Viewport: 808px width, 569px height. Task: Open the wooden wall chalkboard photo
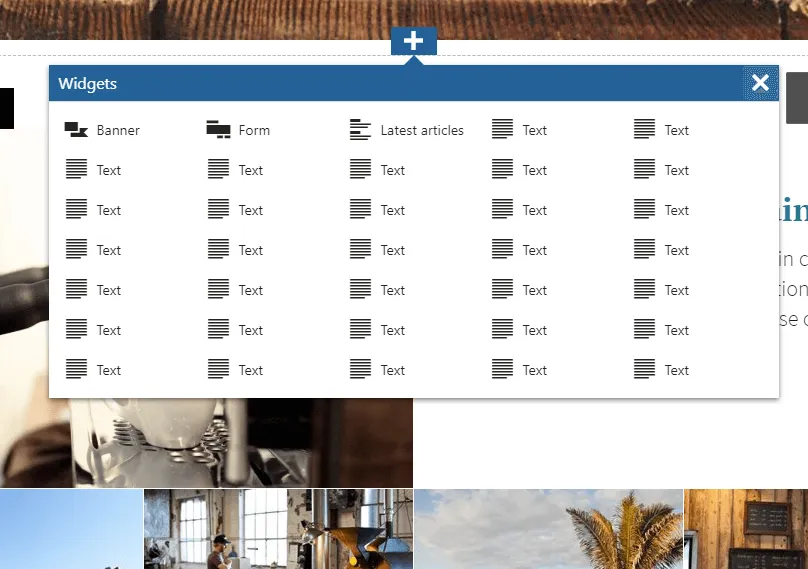746,529
